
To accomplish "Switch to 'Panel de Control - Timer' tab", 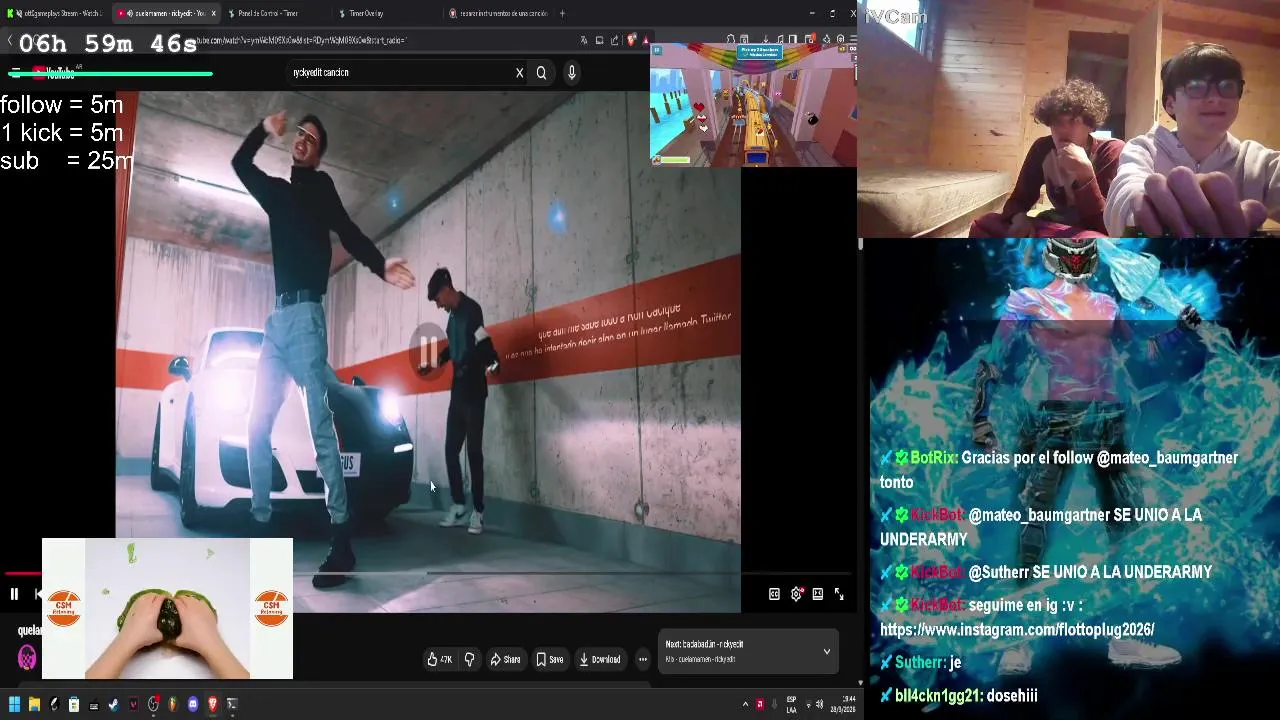I will pyautogui.click(x=270, y=13).
